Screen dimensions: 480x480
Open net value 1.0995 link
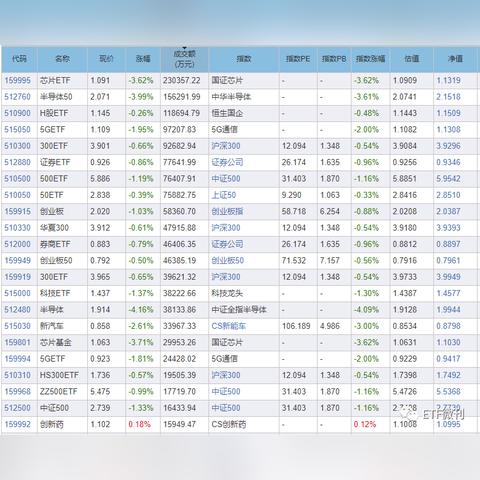pos(448,424)
